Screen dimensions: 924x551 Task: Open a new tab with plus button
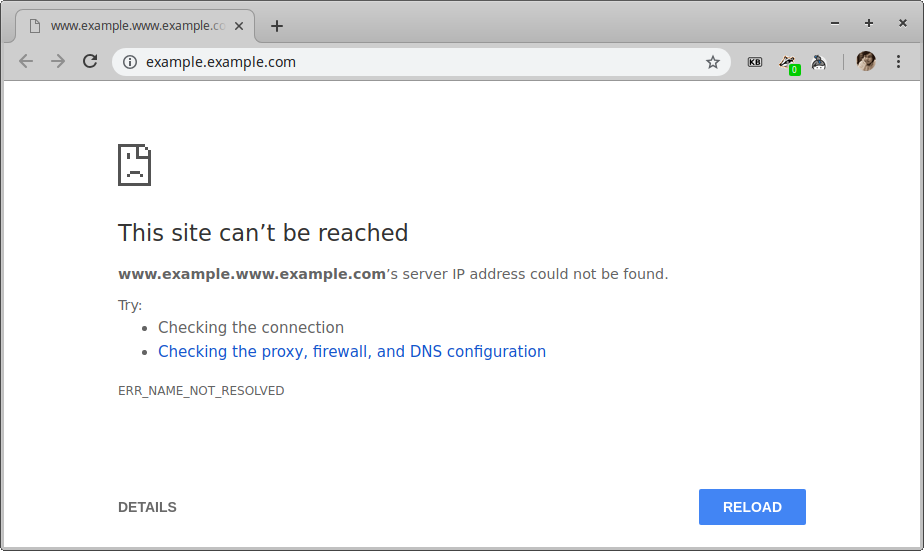(277, 26)
